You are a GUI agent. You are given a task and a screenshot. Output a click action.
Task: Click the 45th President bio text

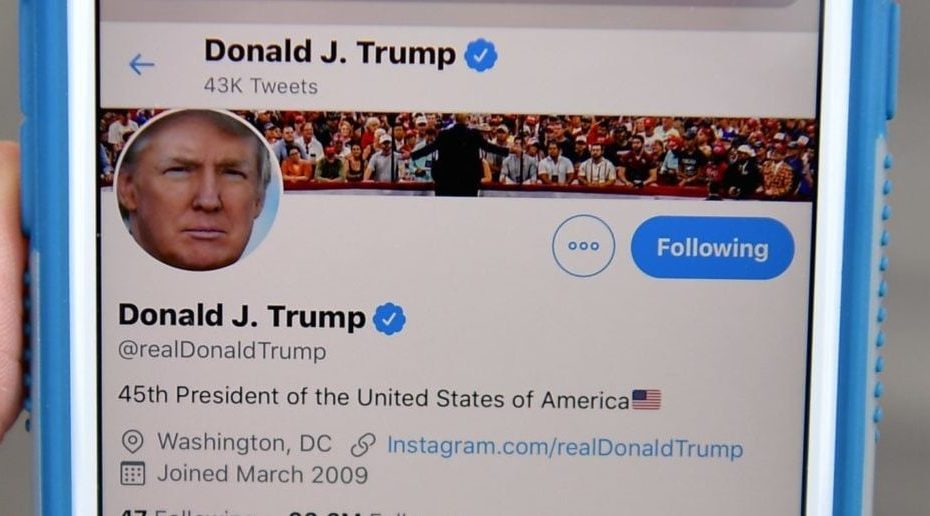click(x=374, y=397)
